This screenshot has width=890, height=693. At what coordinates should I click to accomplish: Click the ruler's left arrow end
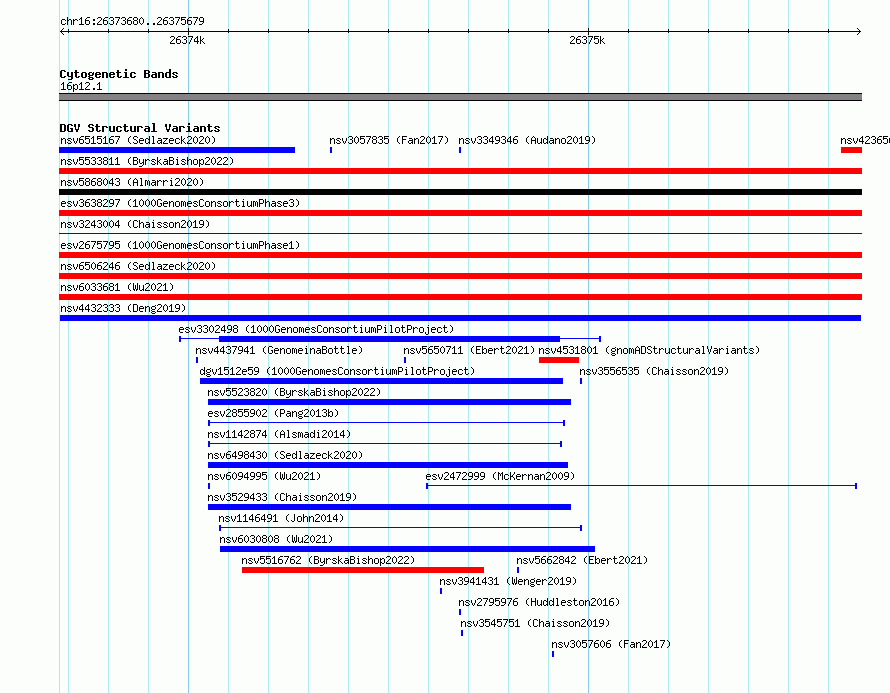64,31
